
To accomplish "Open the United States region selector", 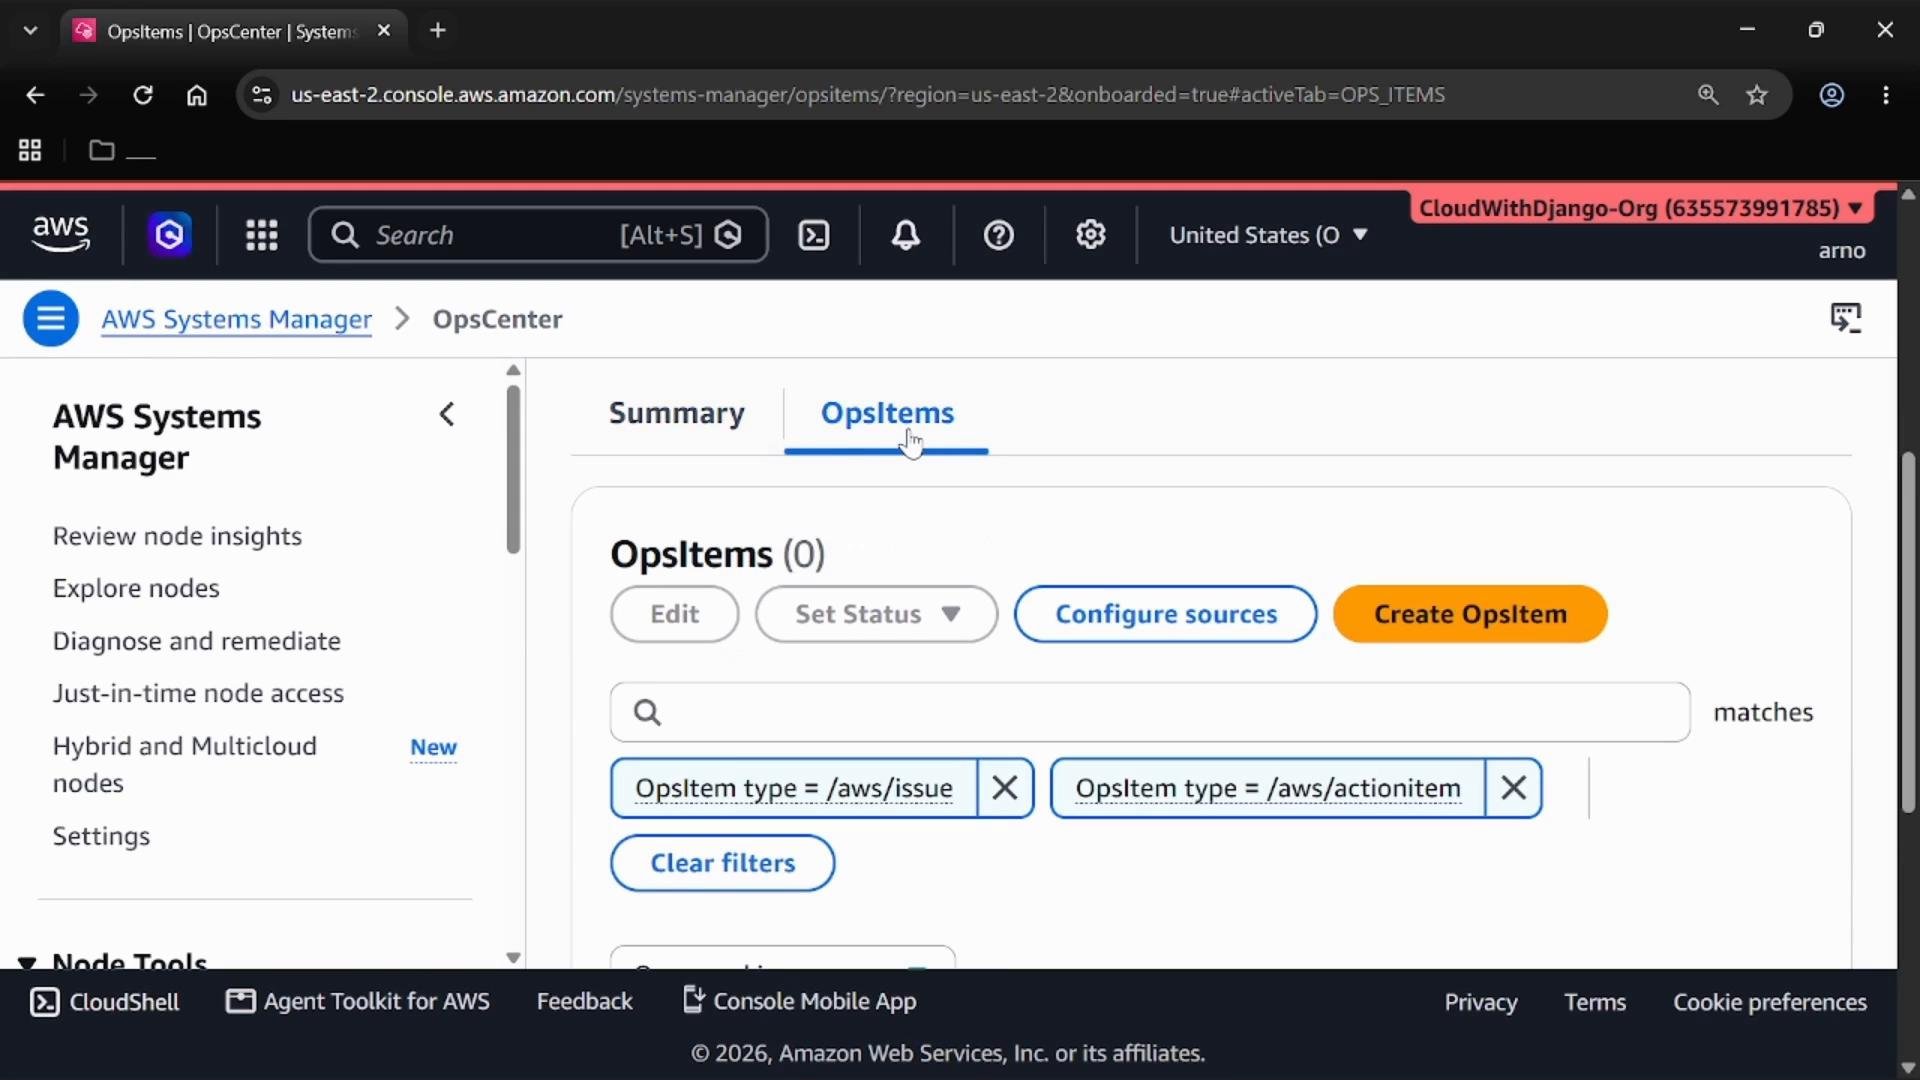I will click(1268, 235).
